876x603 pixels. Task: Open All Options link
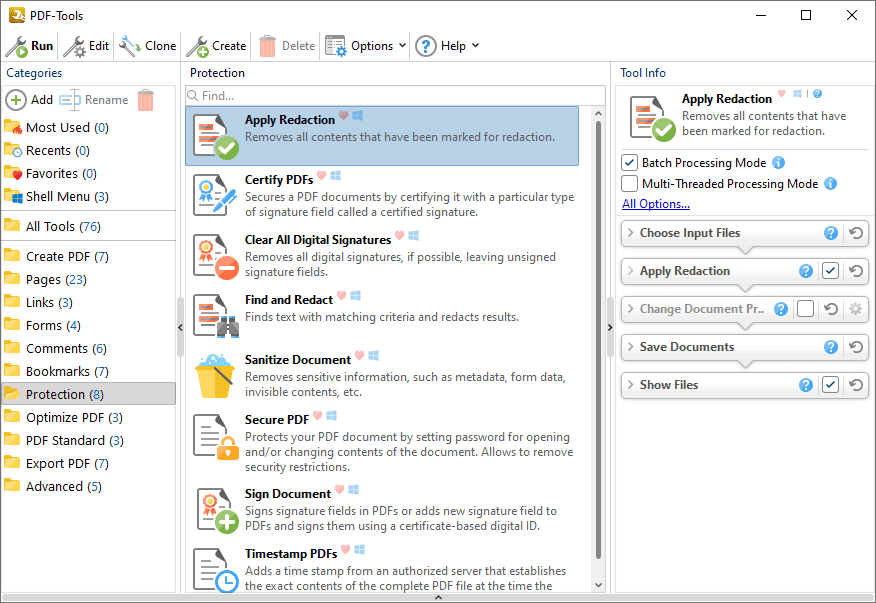656,204
